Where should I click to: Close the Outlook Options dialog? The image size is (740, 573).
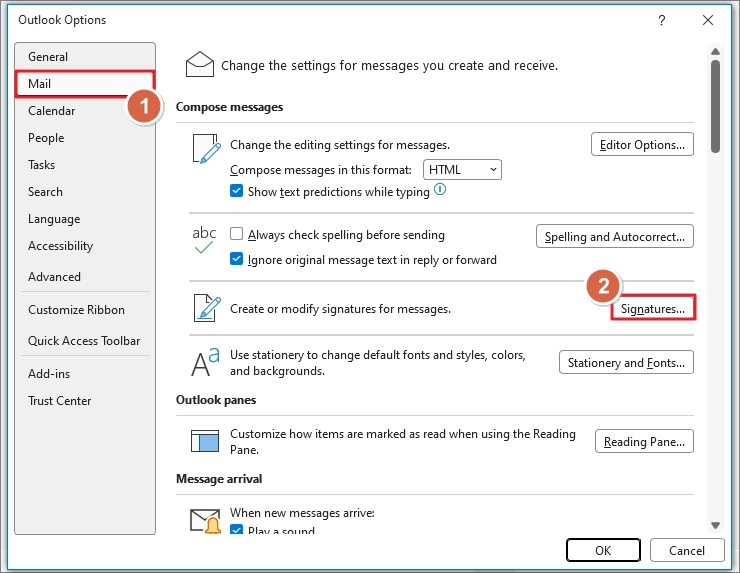[x=707, y=20]
